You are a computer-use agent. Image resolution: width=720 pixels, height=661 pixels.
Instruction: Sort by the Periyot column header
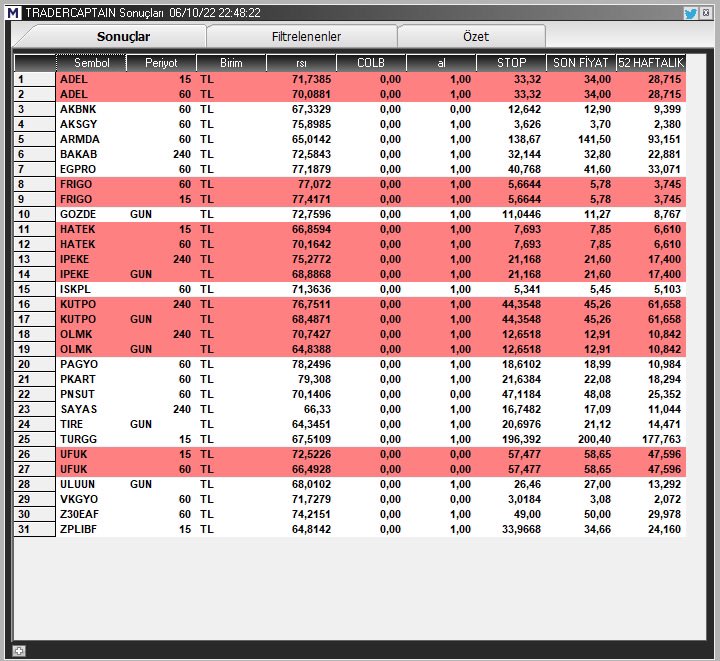161,63
